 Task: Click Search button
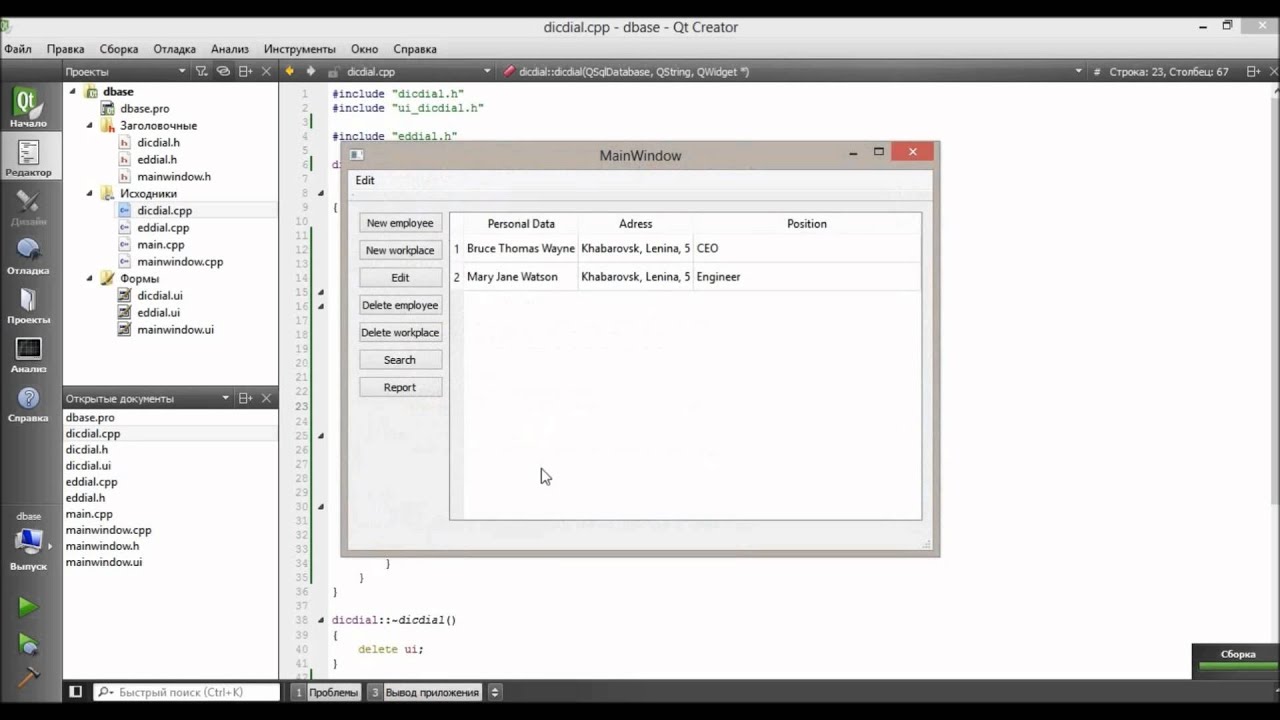click(400, 360)
